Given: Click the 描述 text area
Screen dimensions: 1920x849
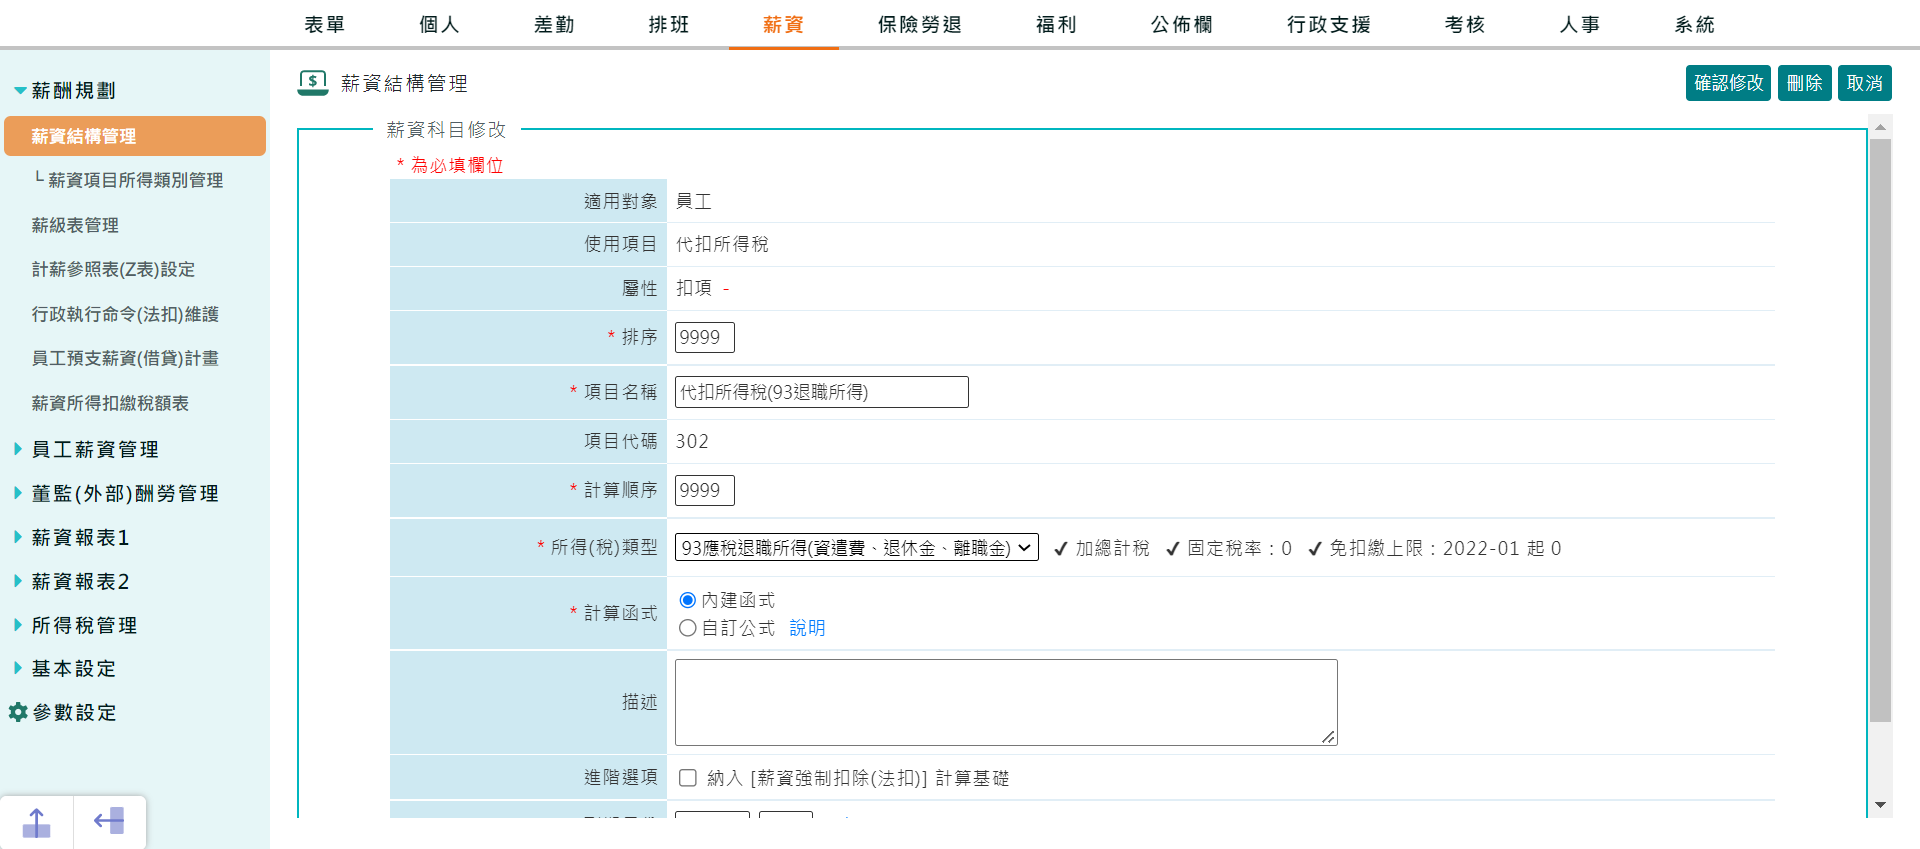Looking at the screenshot, I should point(1006,702).
